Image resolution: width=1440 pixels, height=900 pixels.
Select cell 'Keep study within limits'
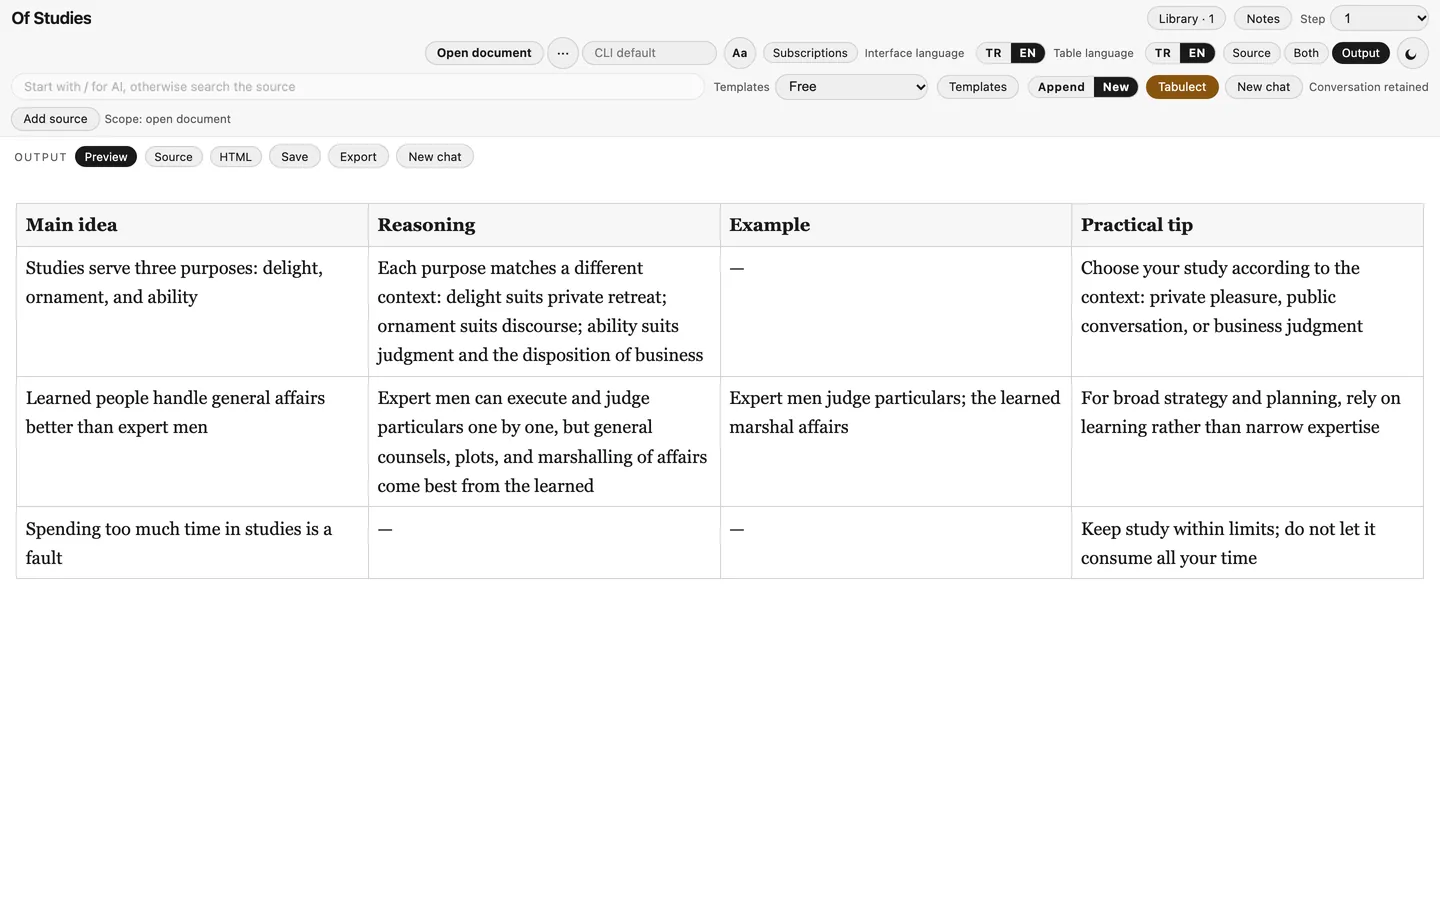(1247, 543)
